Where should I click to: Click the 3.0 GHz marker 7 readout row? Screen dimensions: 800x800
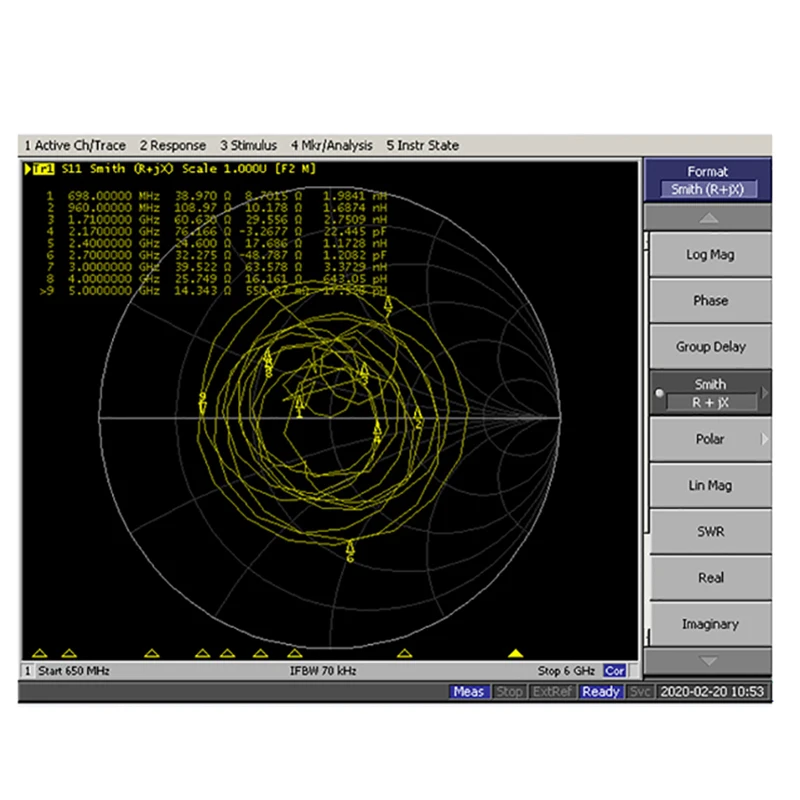coord(216,267)
